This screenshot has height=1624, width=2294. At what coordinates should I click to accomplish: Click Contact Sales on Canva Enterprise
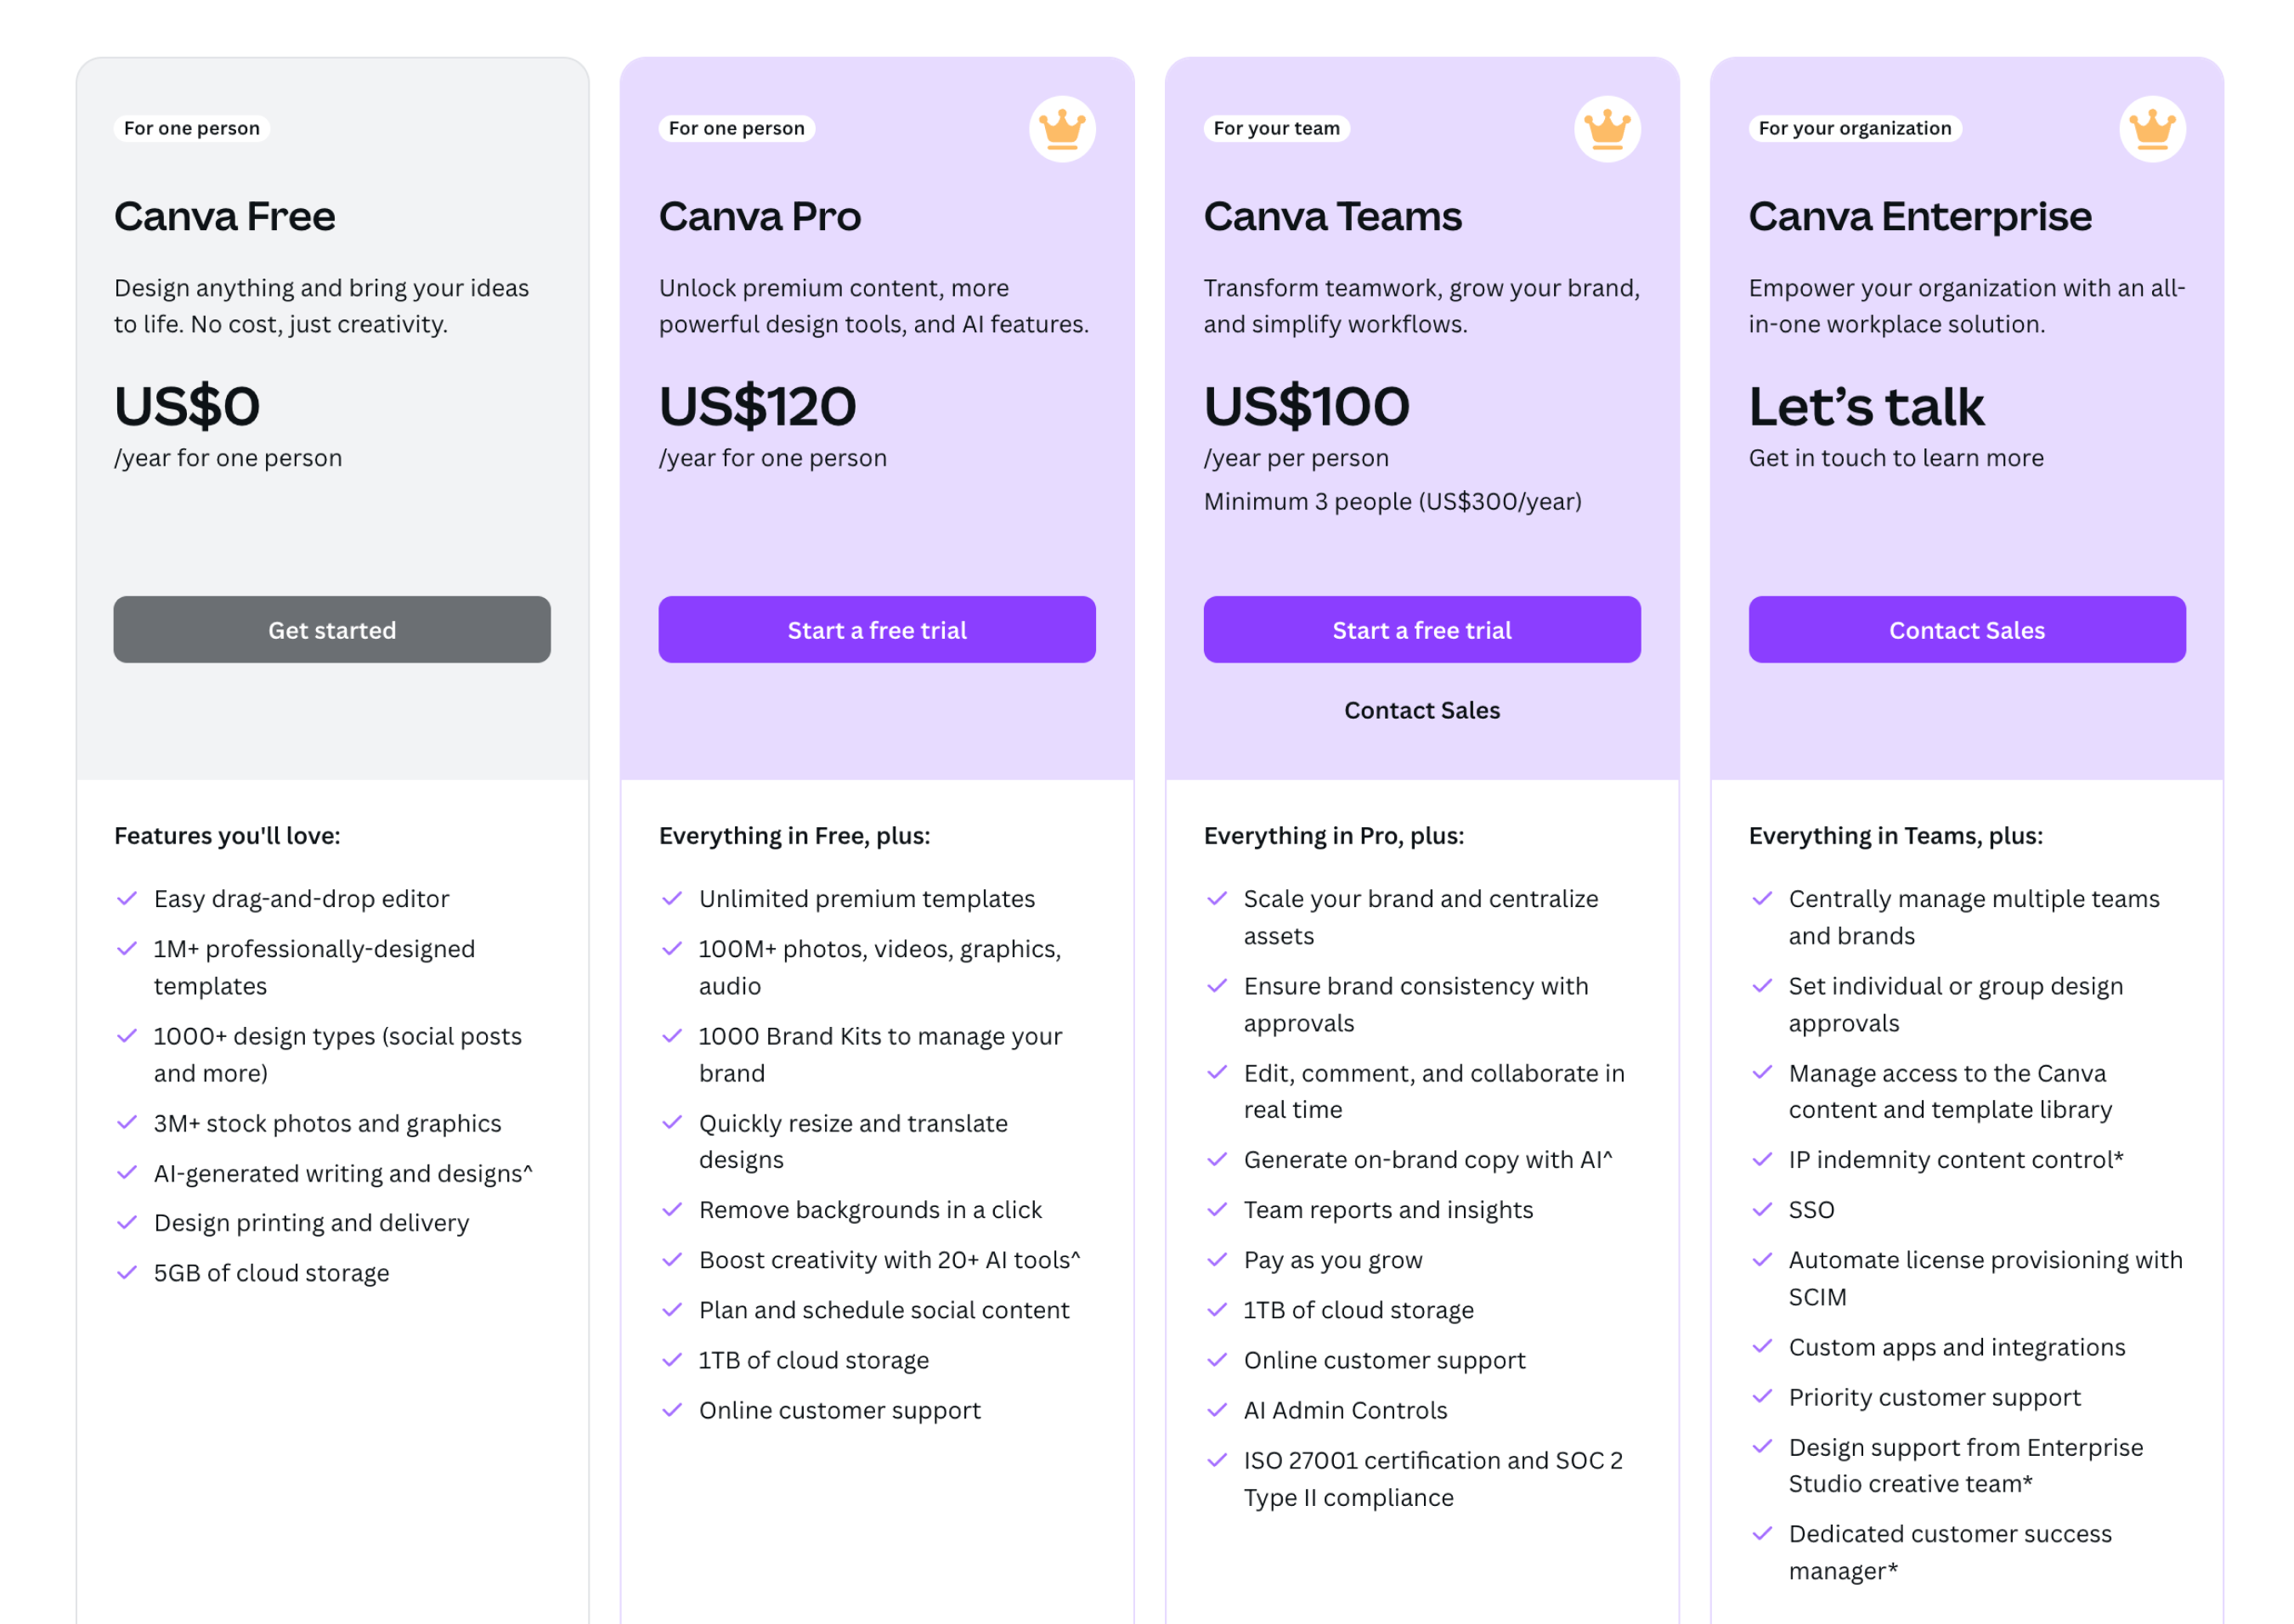click(x=1966, y=629)
